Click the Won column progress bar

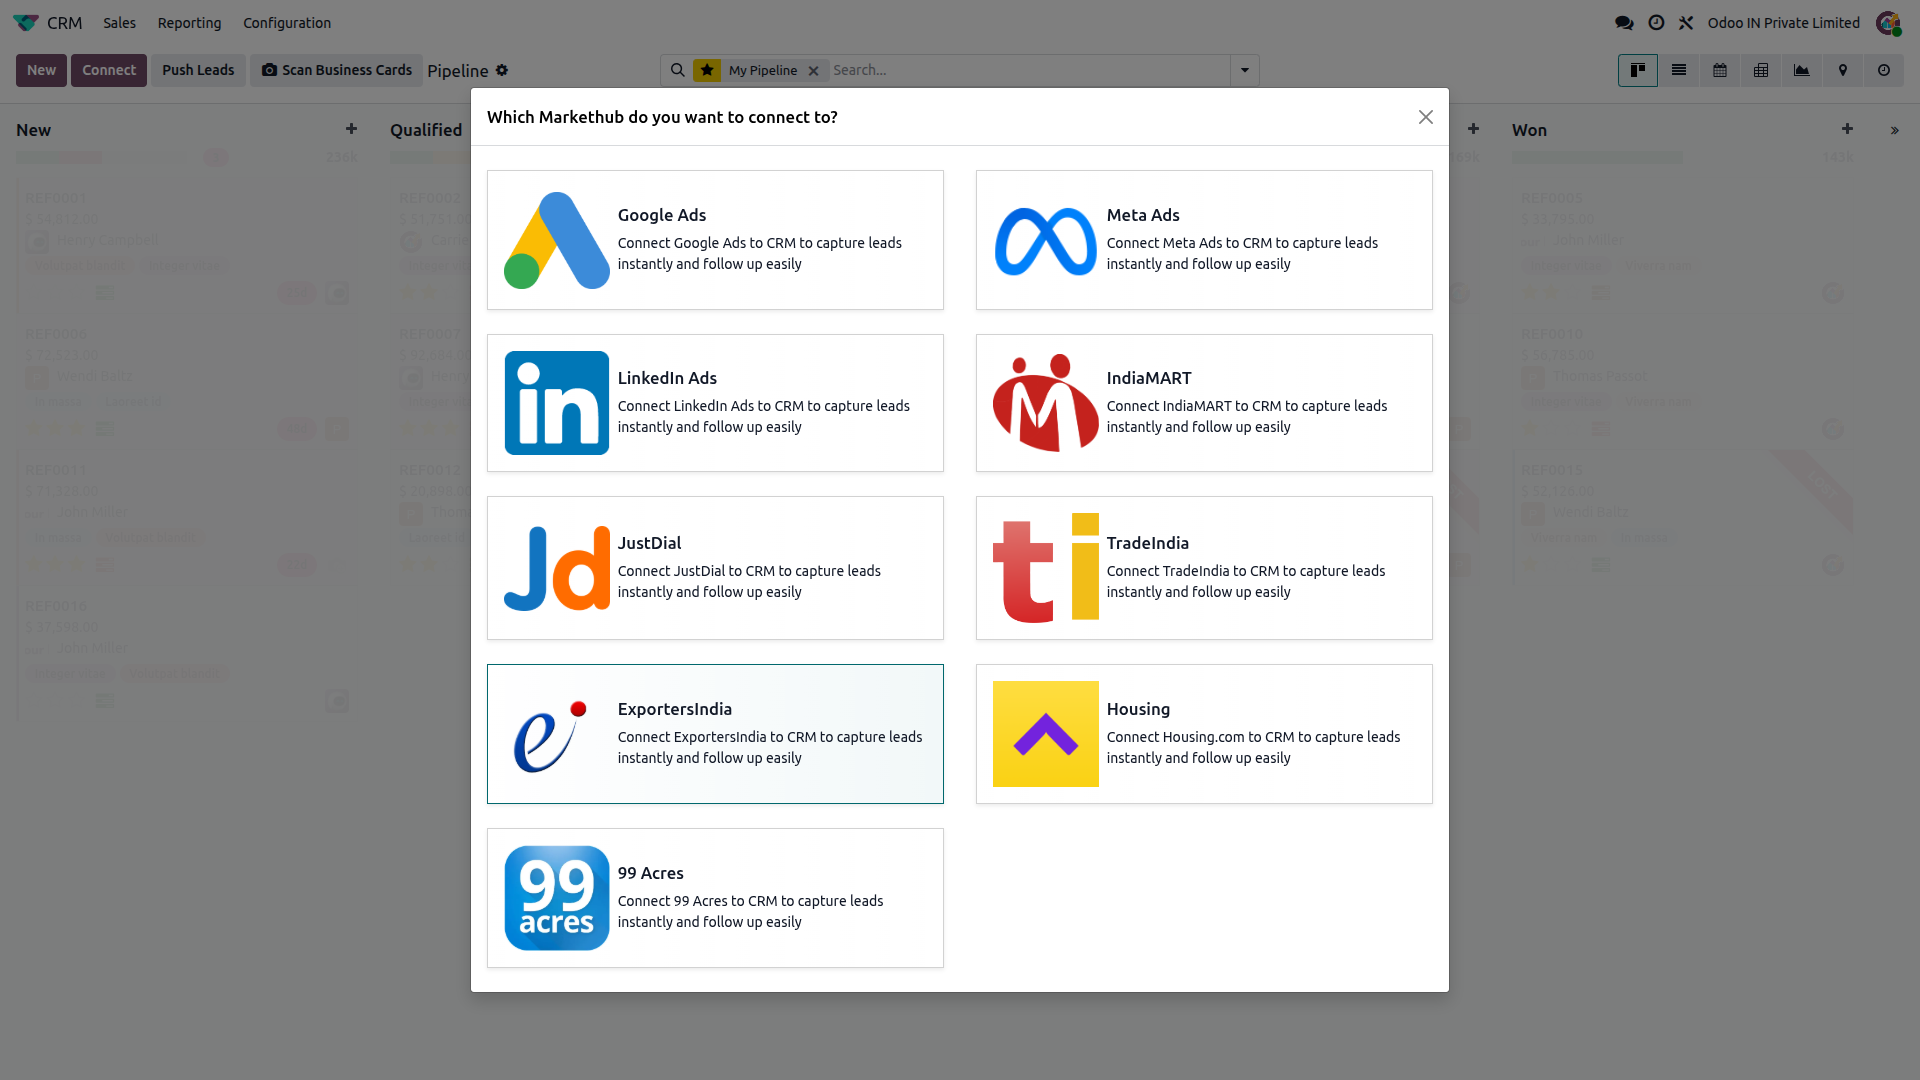click(1596, 157)
